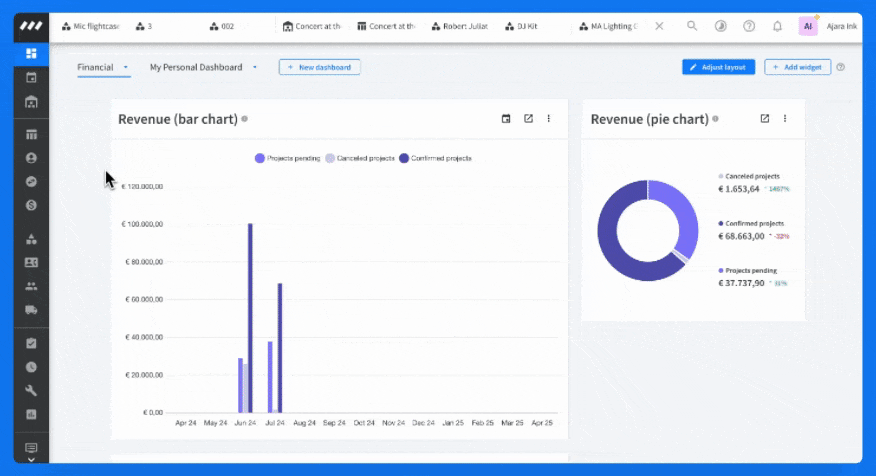This screenshot has height=476, width=876.
Task: Click € 68.663,00 confirmed projects value
Action: click(x=741, y=236)
